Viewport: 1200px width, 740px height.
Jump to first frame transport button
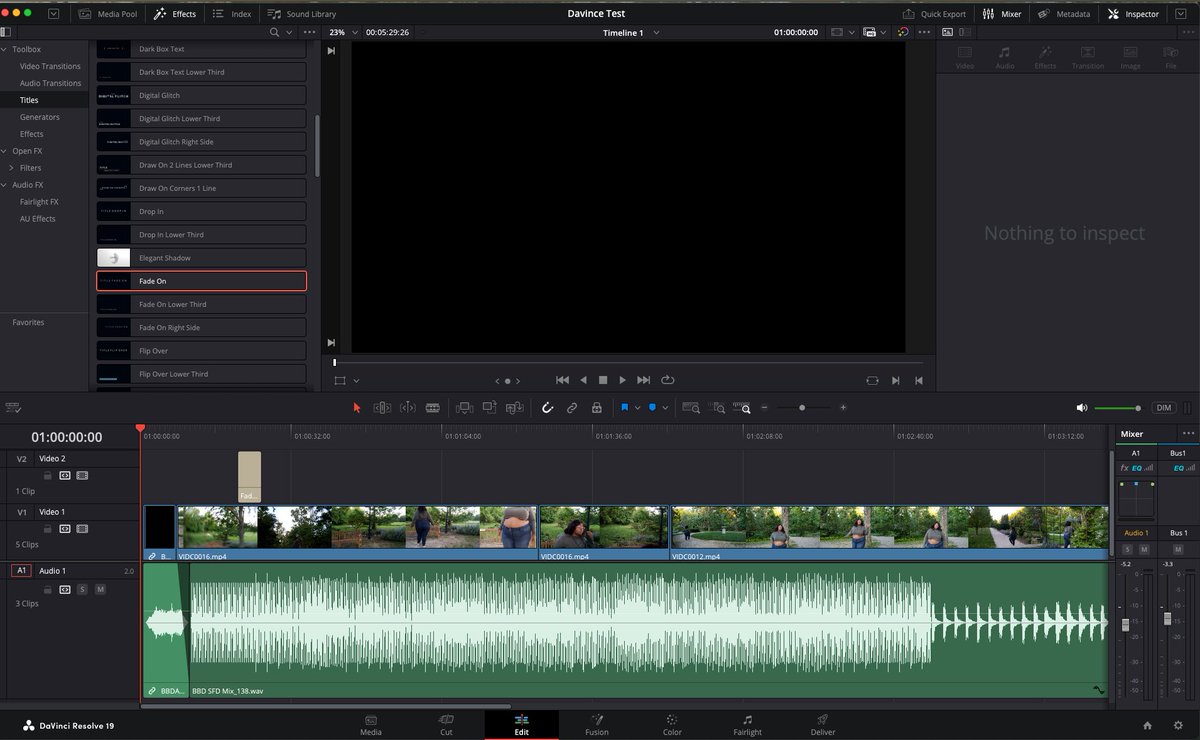[x=562, y=380]
